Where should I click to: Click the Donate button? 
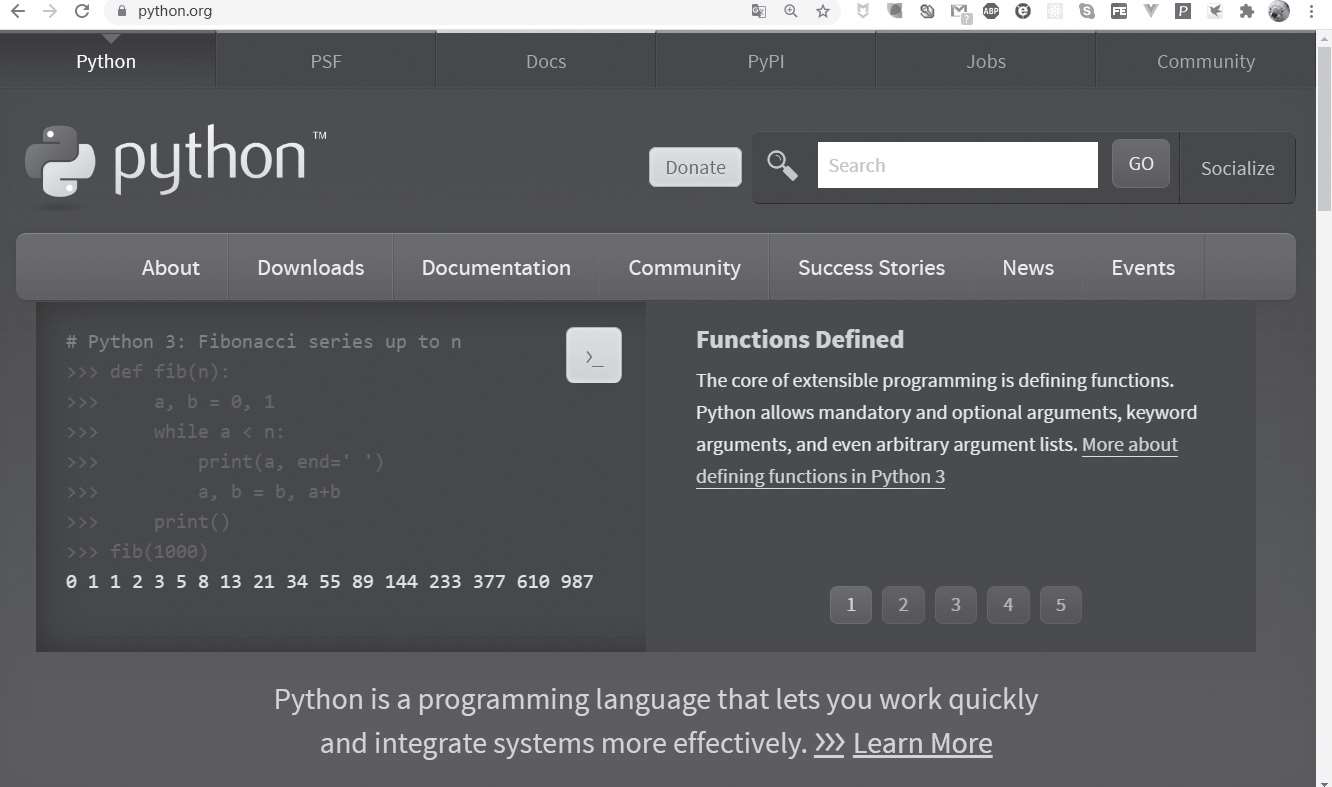tap(695, 167)
